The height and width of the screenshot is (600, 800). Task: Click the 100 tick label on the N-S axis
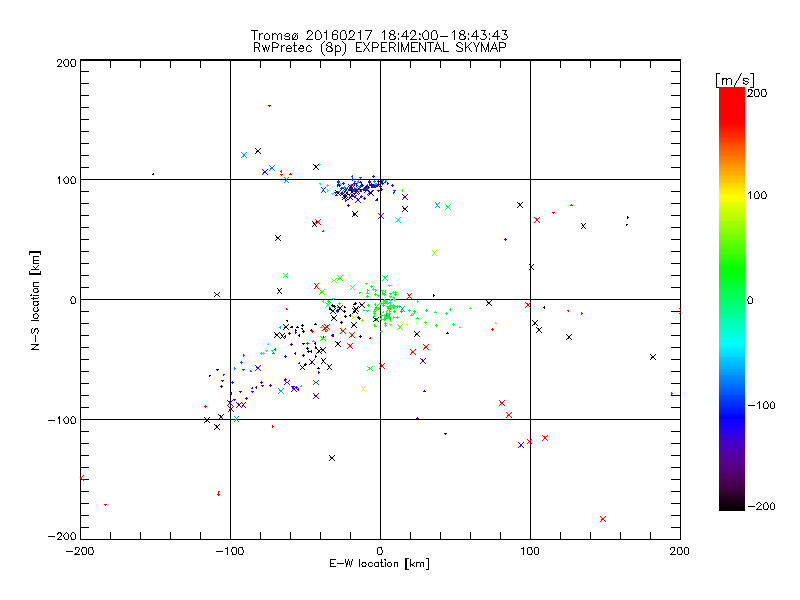(66, 181)
